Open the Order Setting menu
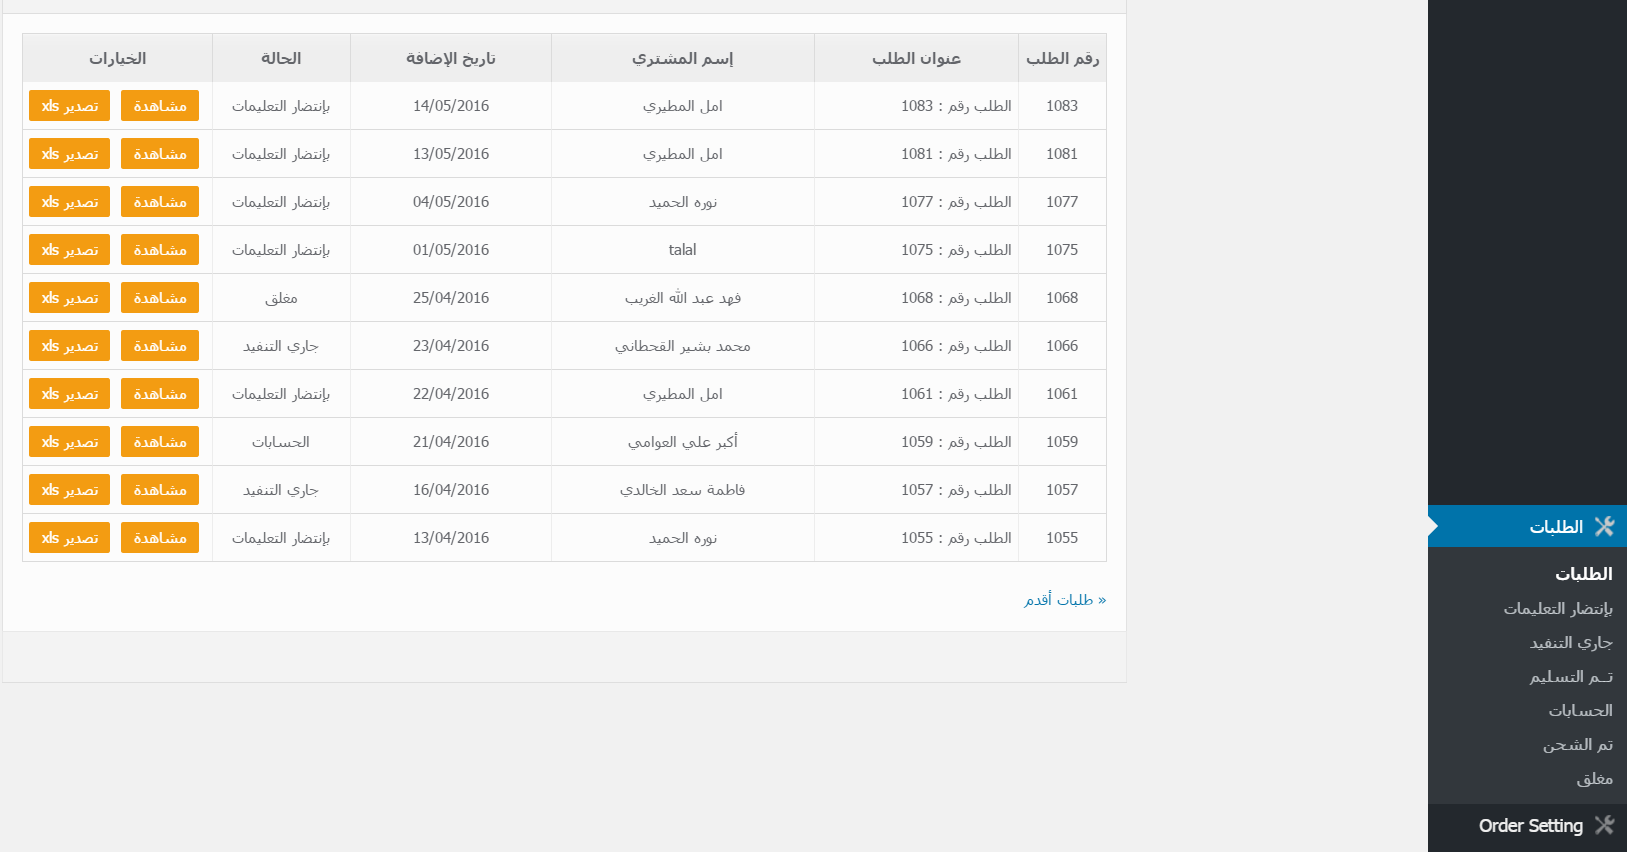The width and height of the screenshot is (1627, 852). pos(1530,826)
